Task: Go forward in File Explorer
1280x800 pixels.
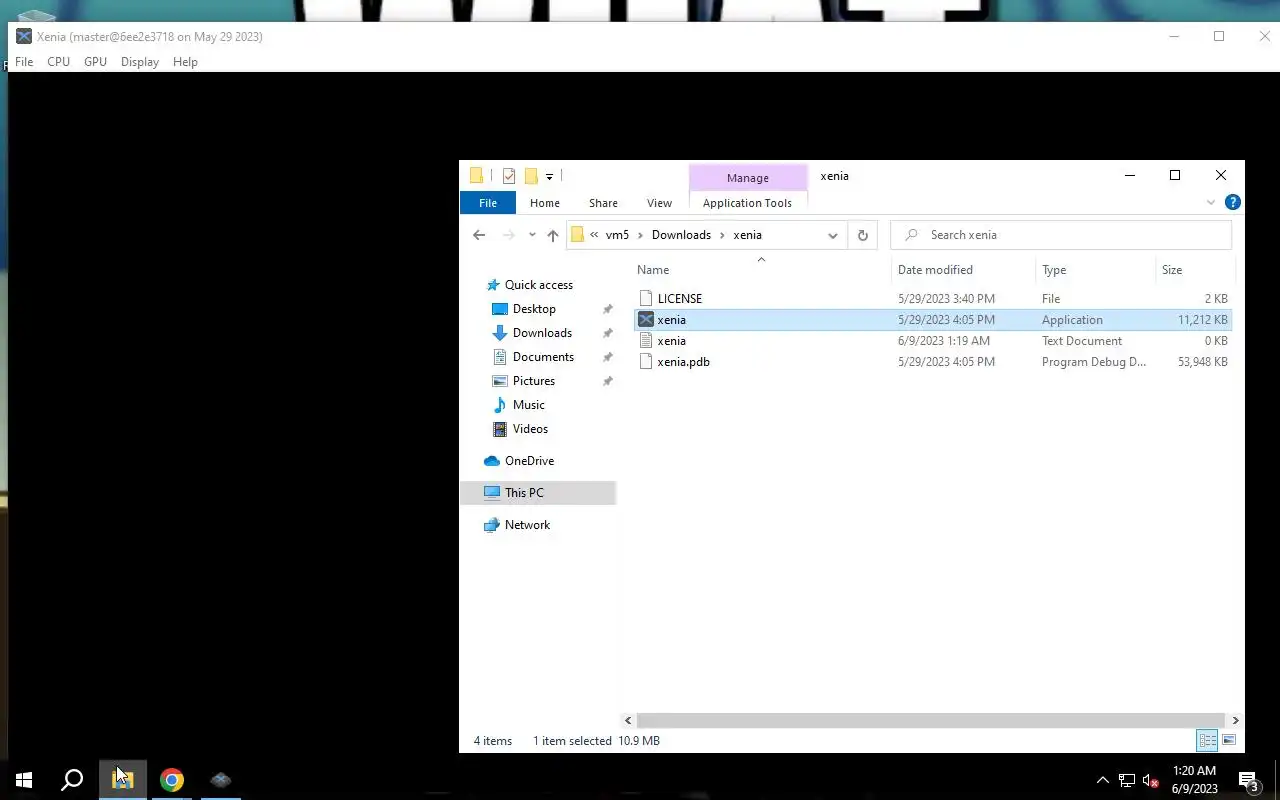Action: click(x=508, y=235)
